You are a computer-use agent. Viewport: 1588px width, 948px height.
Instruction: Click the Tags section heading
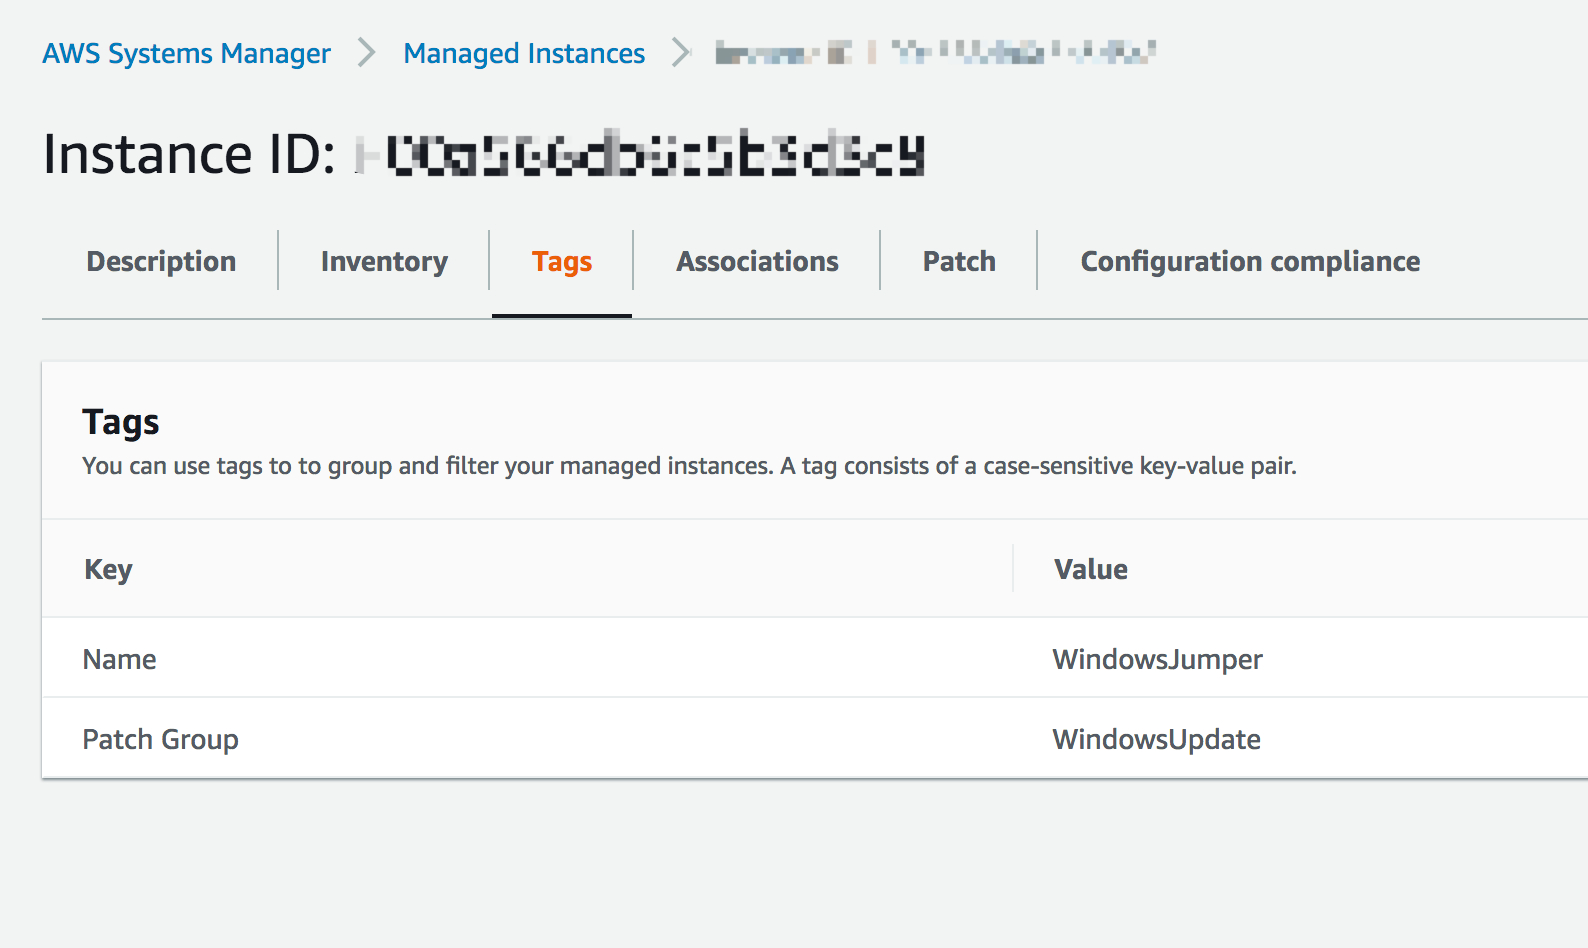point(120,422)
